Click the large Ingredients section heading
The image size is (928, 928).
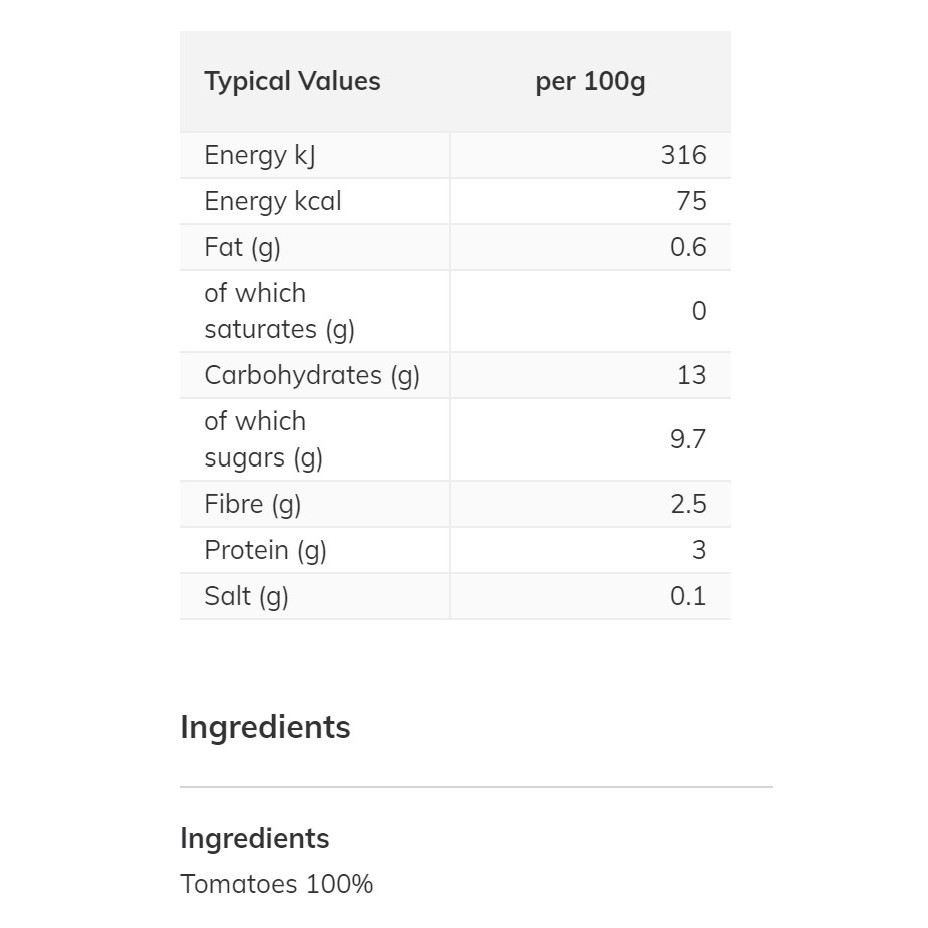265,727
